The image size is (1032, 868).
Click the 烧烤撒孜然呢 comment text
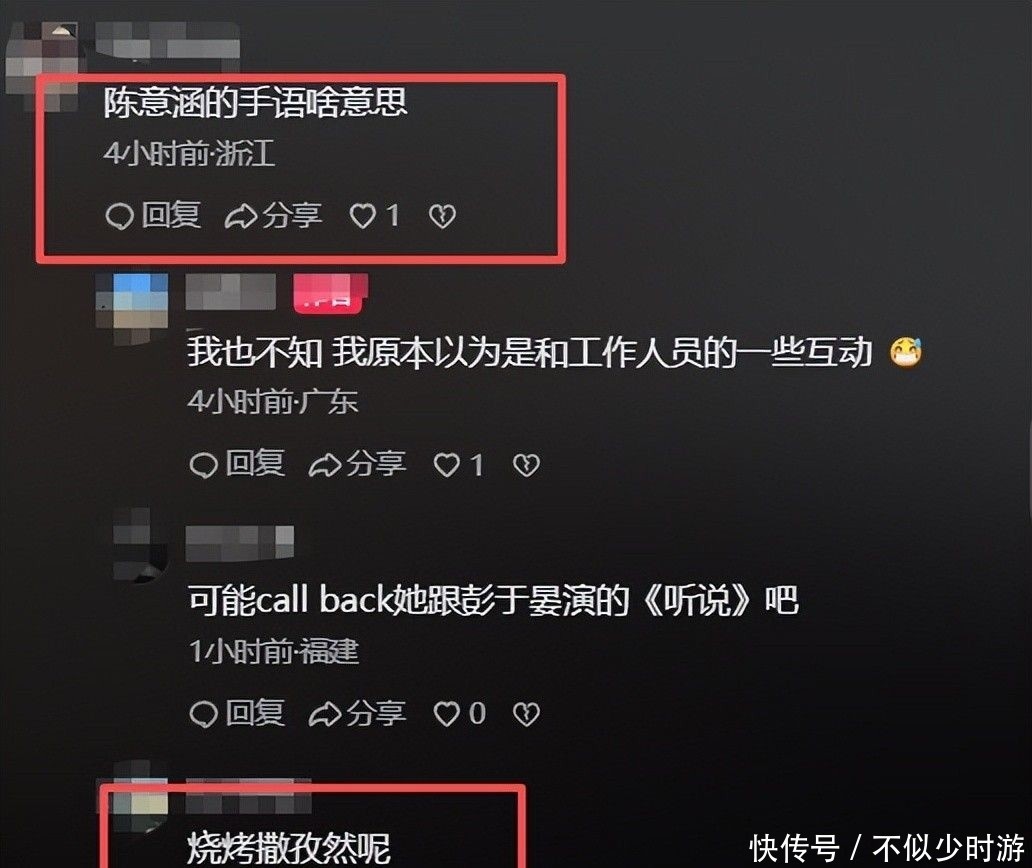(x=288, y=848)
